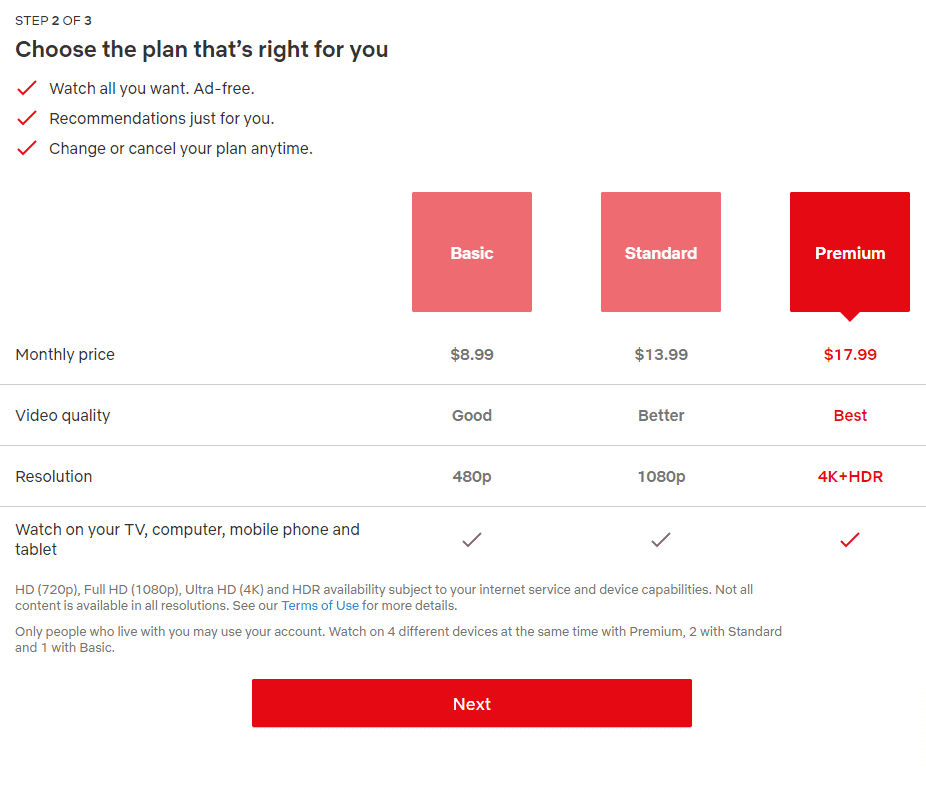Click the red Premium device support checkmark
This screenshot has height=787, width=926.
click(x=850, y=540)
